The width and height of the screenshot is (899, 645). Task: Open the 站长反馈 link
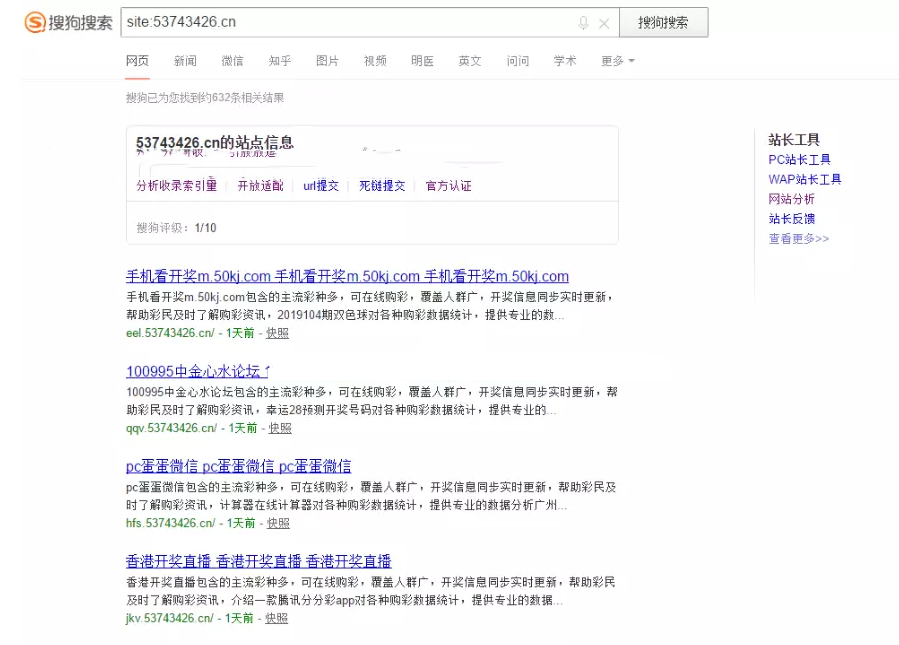[x=792, y=218]
